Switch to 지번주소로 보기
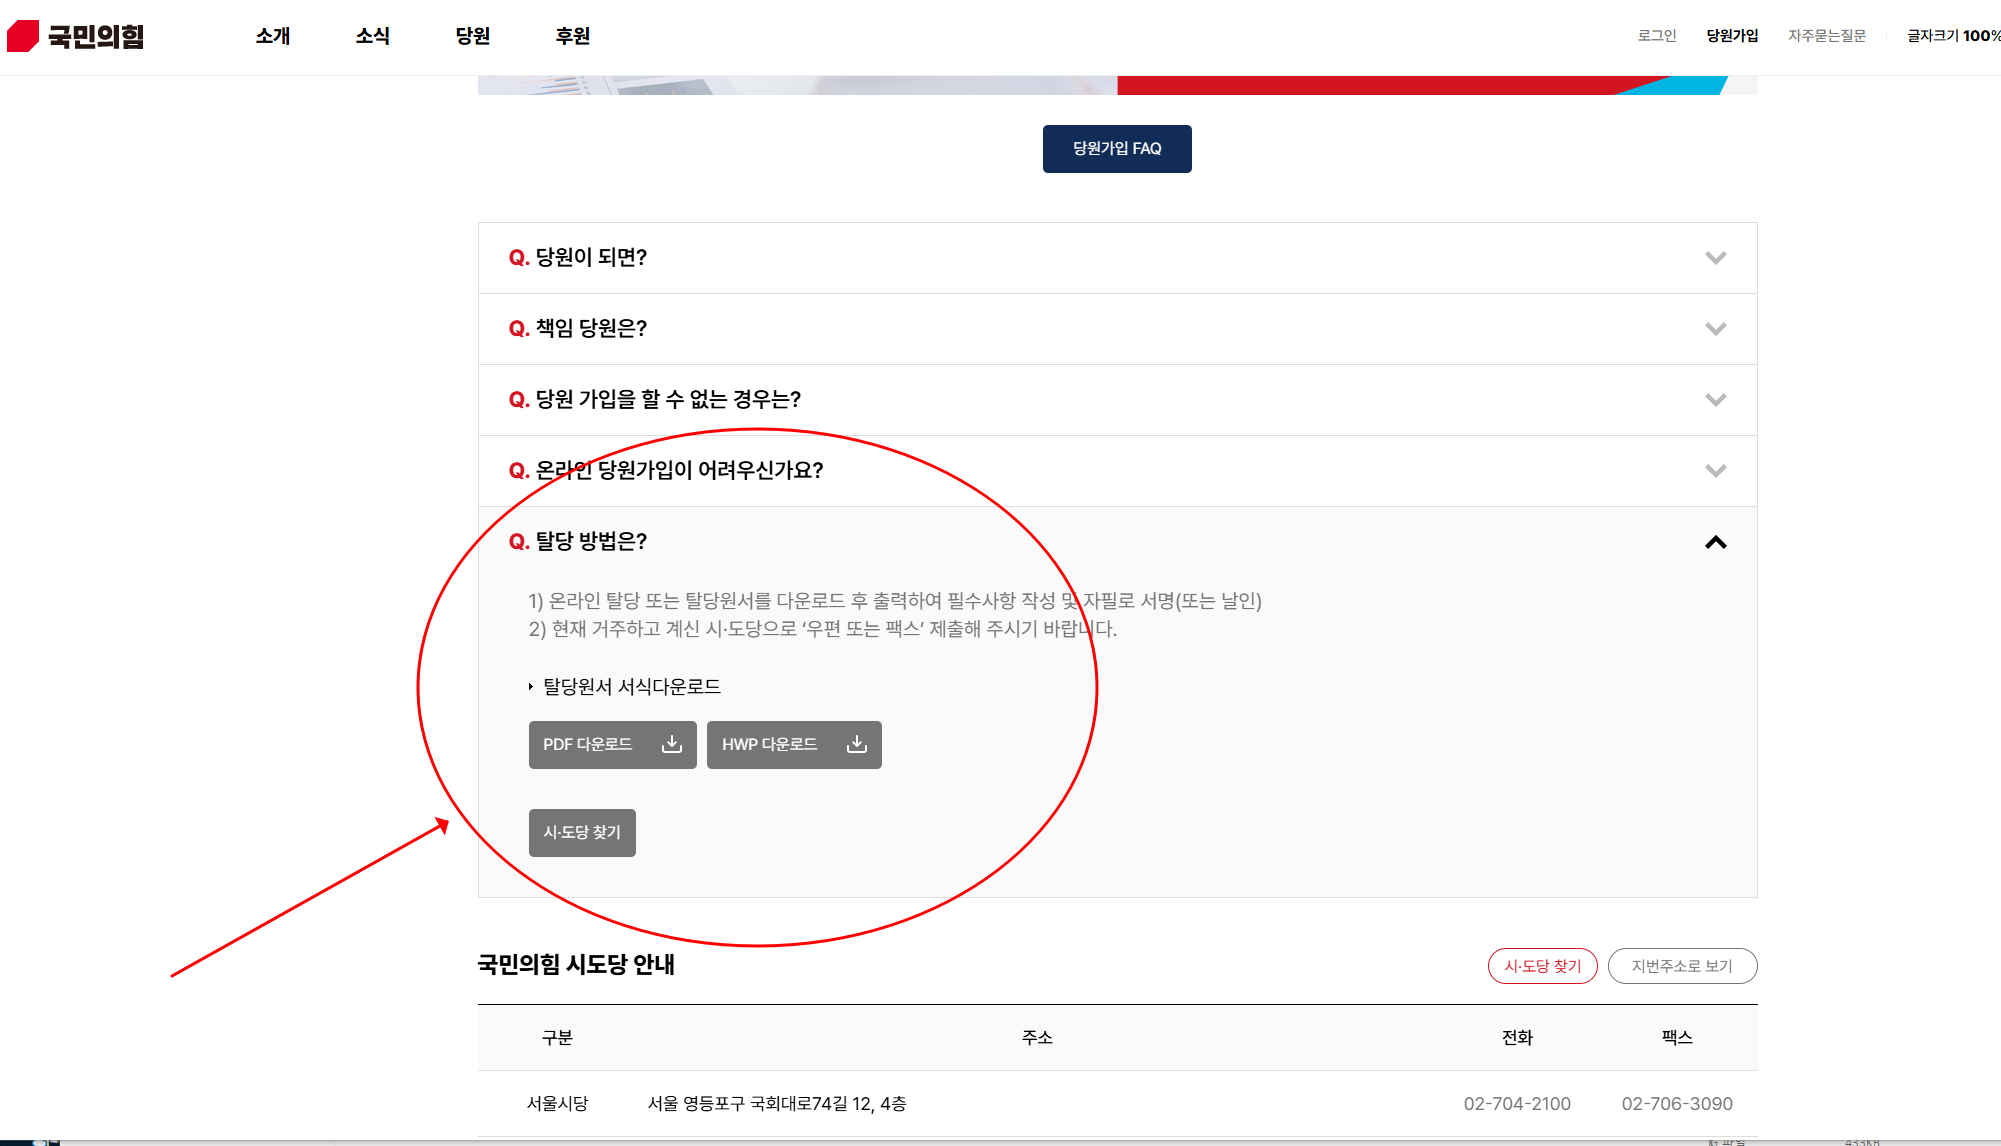 pyautogui.click(x=1682, y=966)
